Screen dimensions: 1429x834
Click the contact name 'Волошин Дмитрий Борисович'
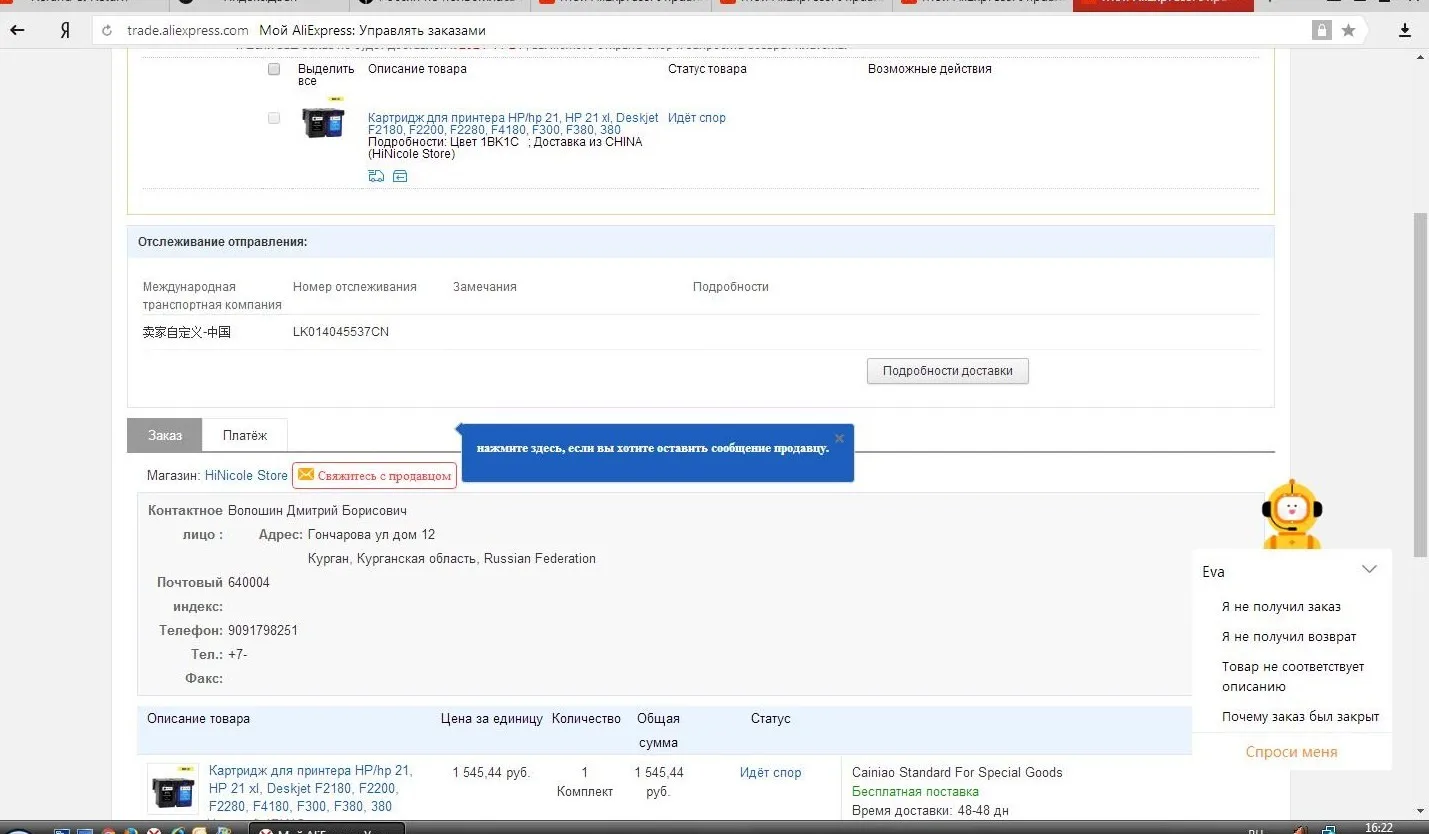click(x=317, y=511)
